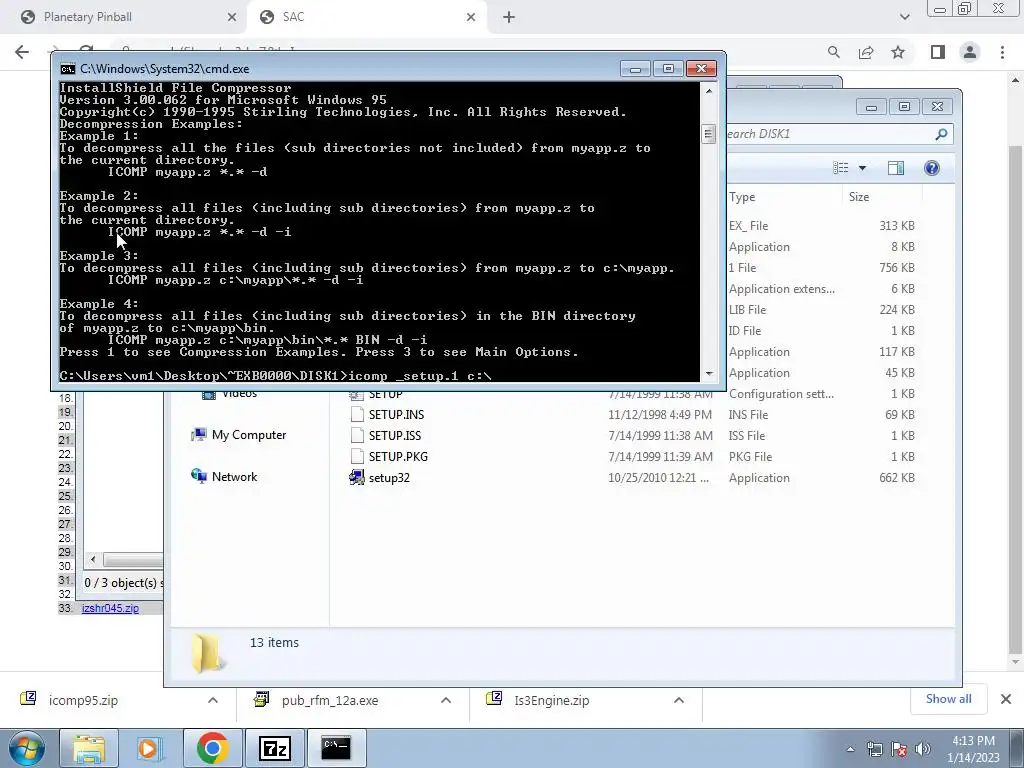Change the Explorer view mode icon
The width and height of the screenshot is (1024, 768).
[x=840, y=168]
